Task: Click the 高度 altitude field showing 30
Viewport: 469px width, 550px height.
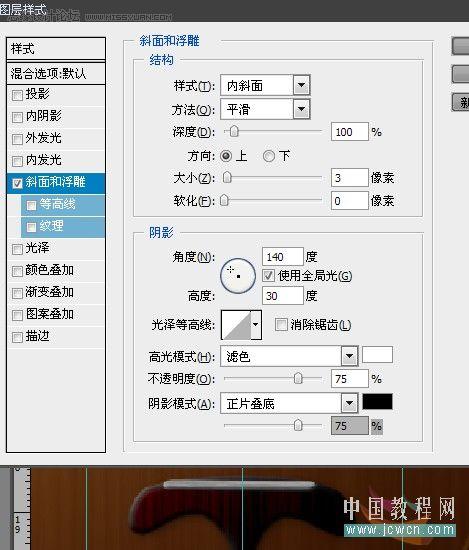Action: click(x=283, y=296)
